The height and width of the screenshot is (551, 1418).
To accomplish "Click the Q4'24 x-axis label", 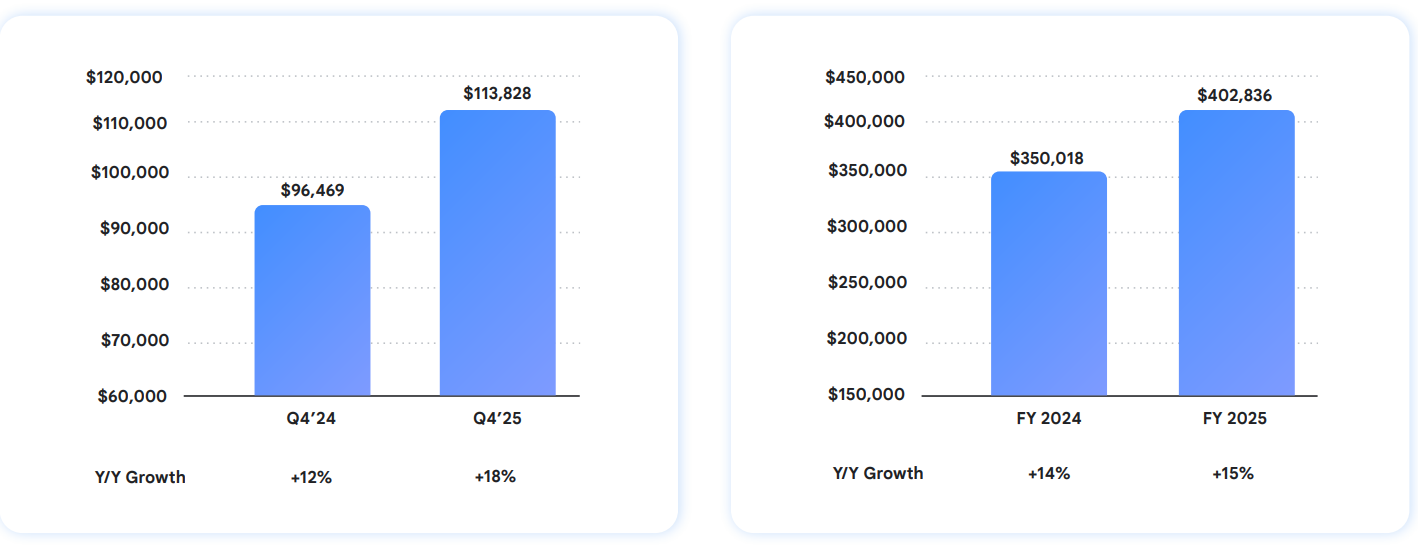I will pos(311,419).
